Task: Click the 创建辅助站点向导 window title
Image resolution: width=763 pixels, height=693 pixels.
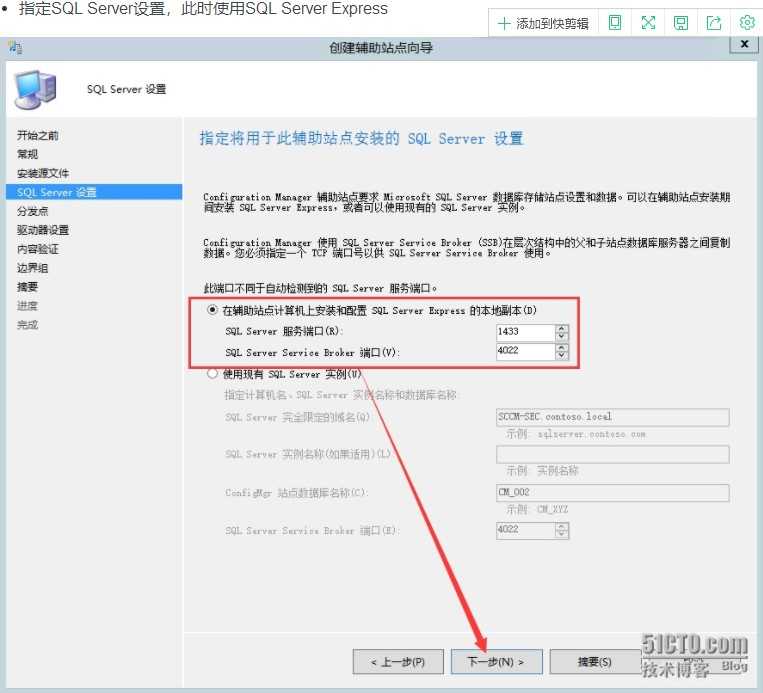Action: click(x=381, y=48)
